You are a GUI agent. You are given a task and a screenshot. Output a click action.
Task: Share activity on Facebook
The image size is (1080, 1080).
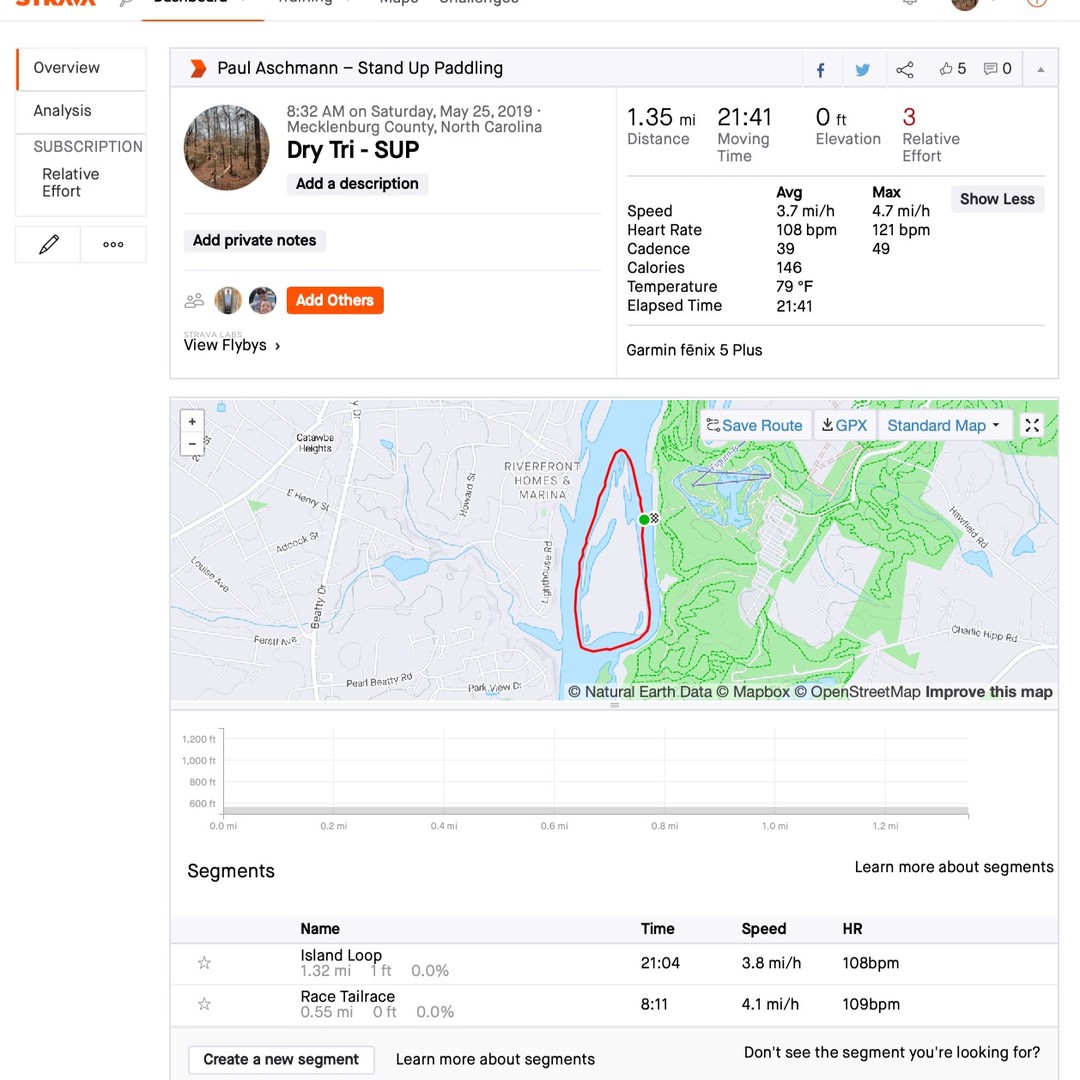pos(821,70)
